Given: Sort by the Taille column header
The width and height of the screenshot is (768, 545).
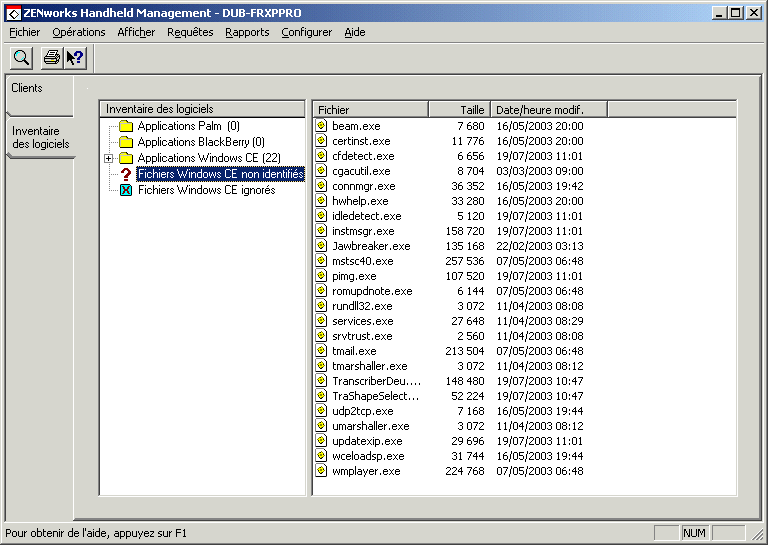Looking at the screenshot, I should (459, 110).
